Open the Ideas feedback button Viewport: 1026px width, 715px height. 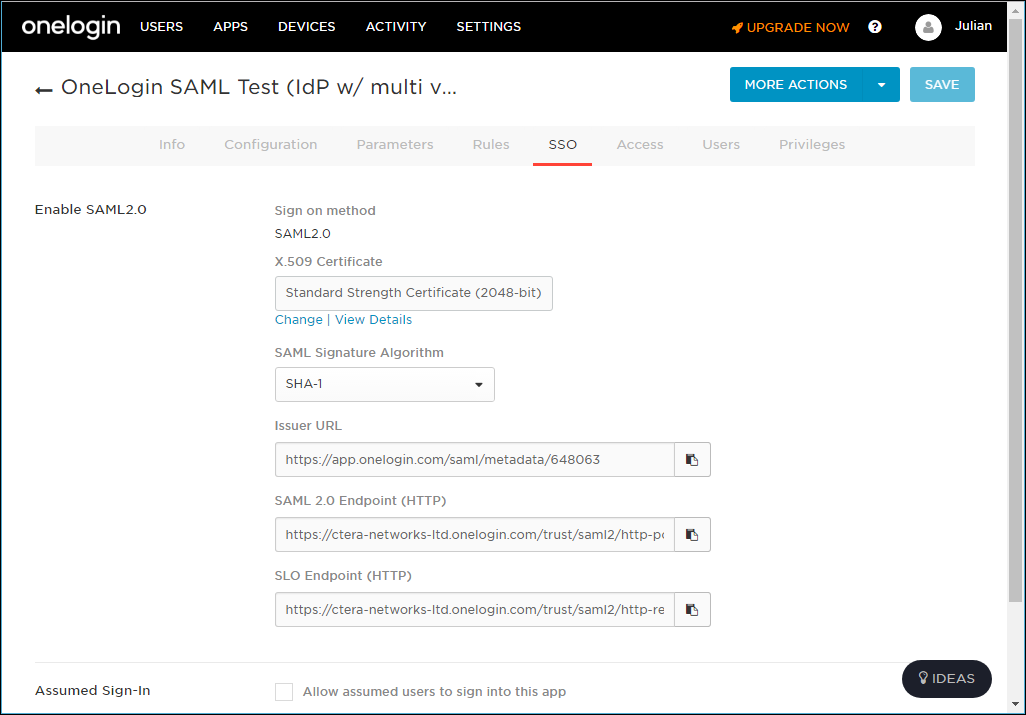[947, 679]
